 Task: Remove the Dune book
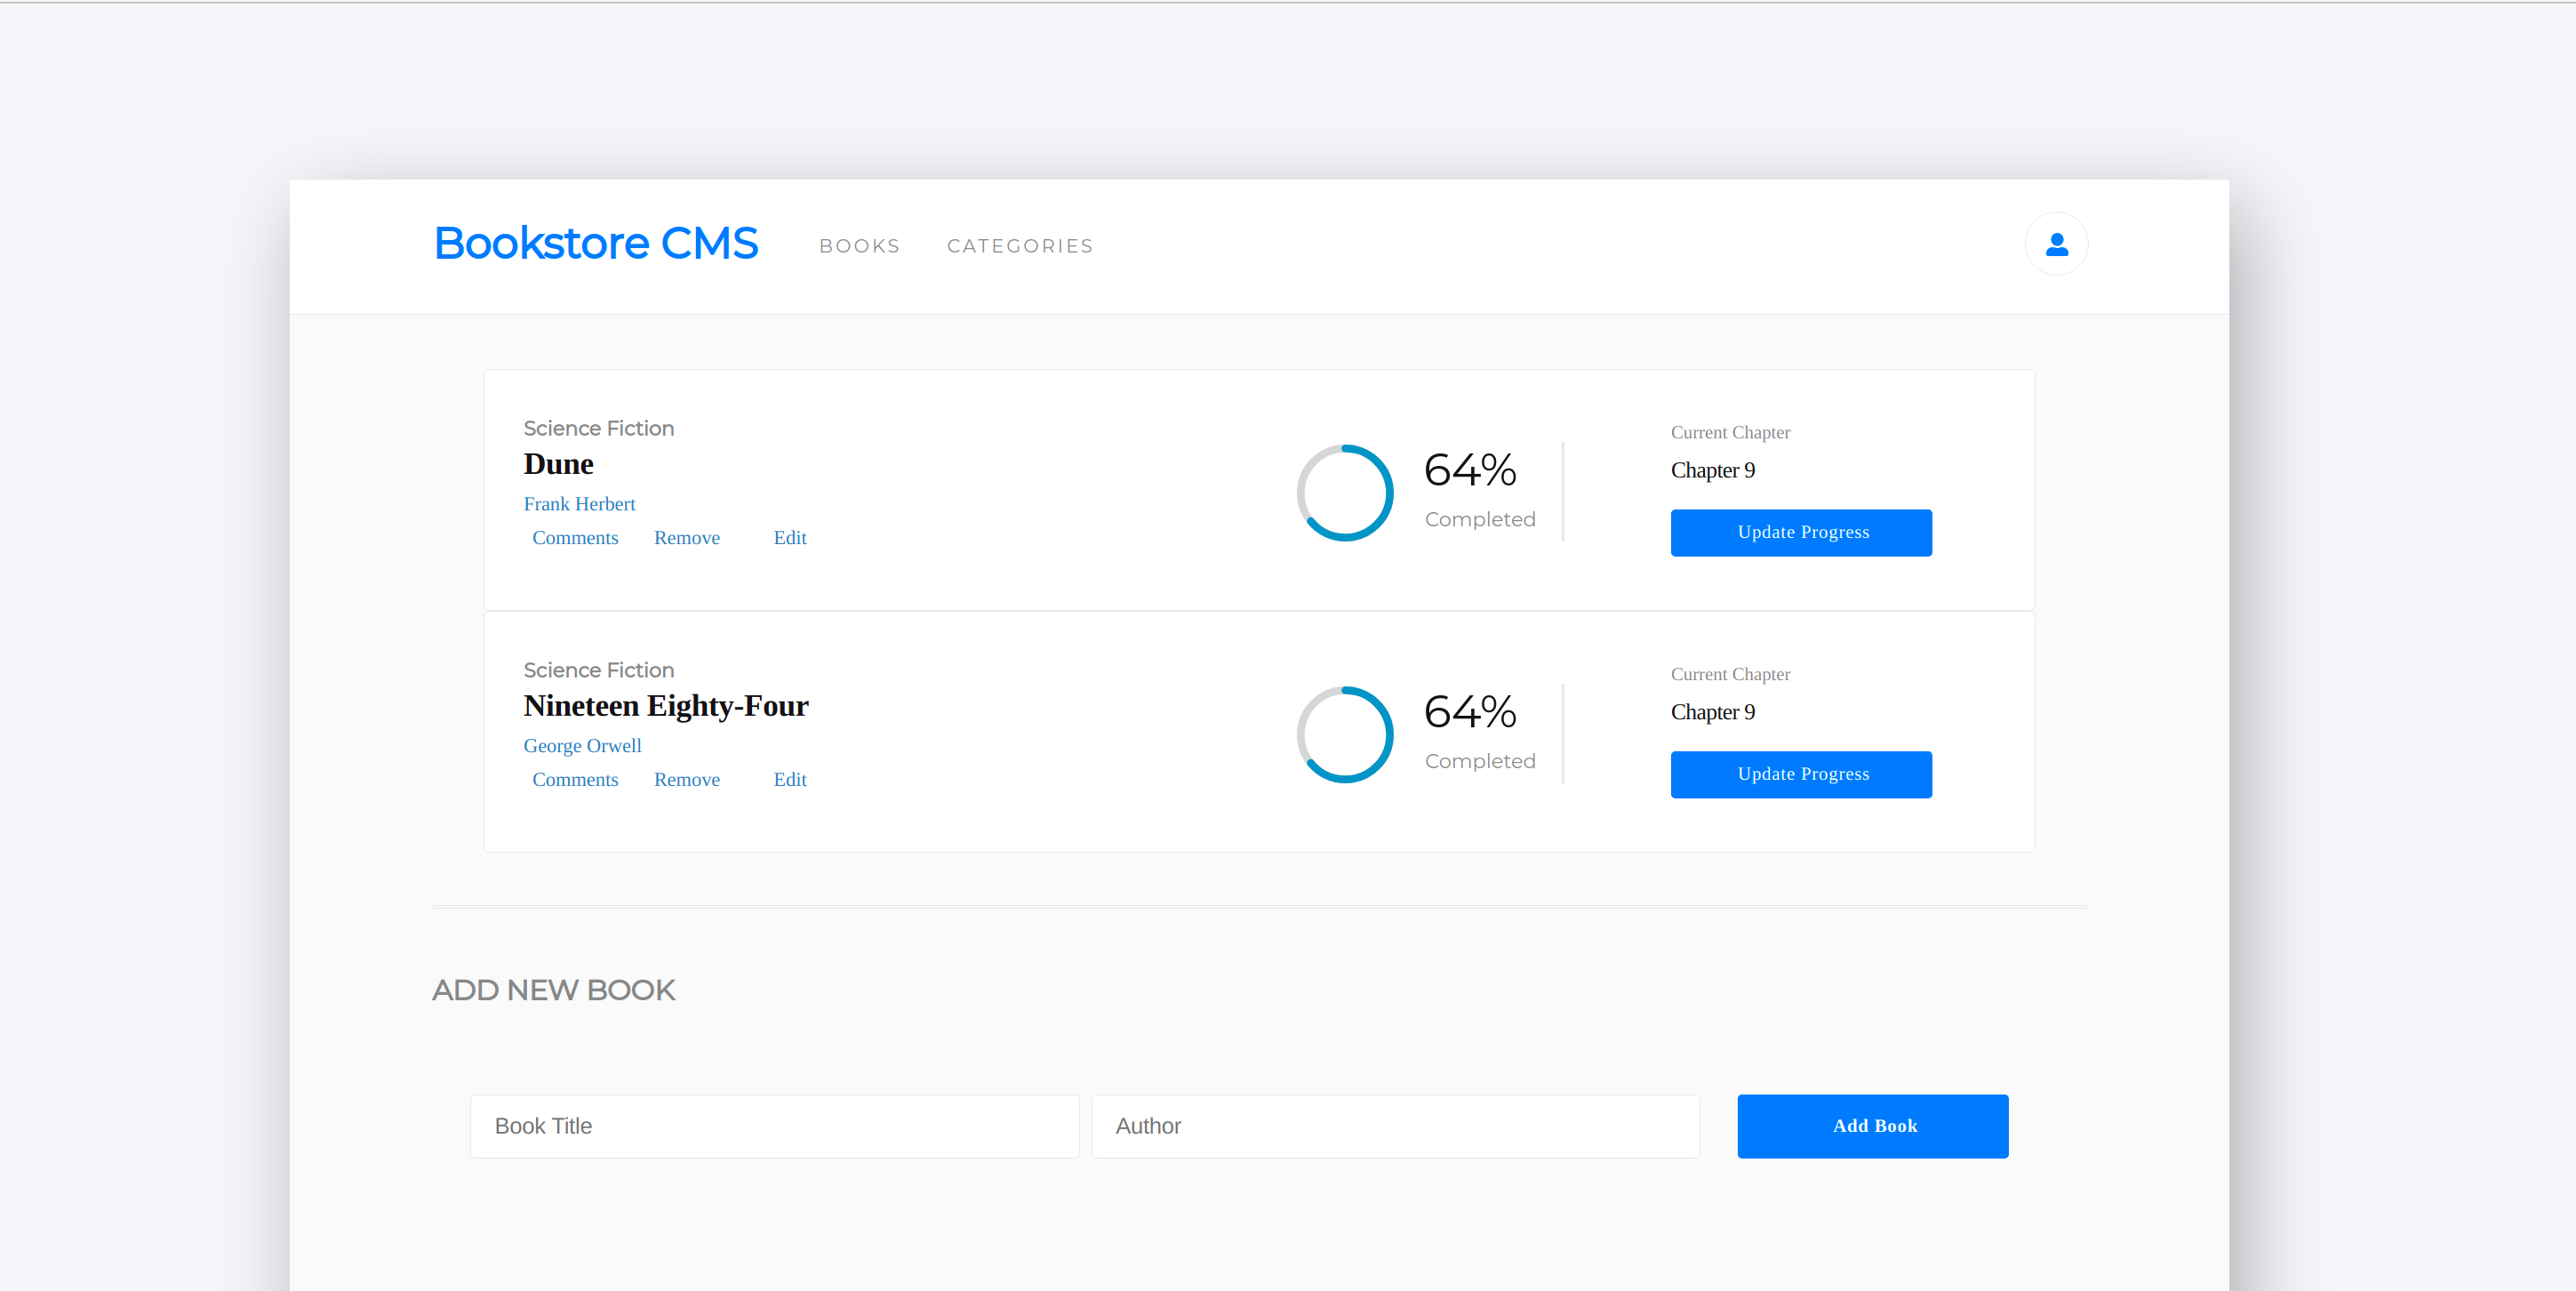(686, 538)
